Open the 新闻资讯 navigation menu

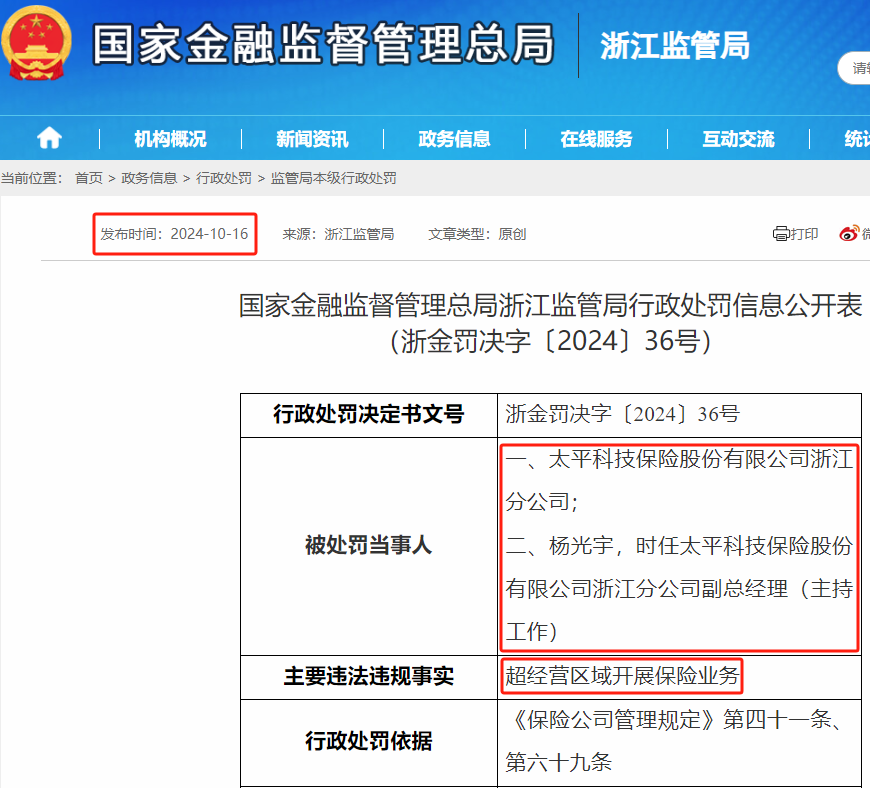(312, 139)
